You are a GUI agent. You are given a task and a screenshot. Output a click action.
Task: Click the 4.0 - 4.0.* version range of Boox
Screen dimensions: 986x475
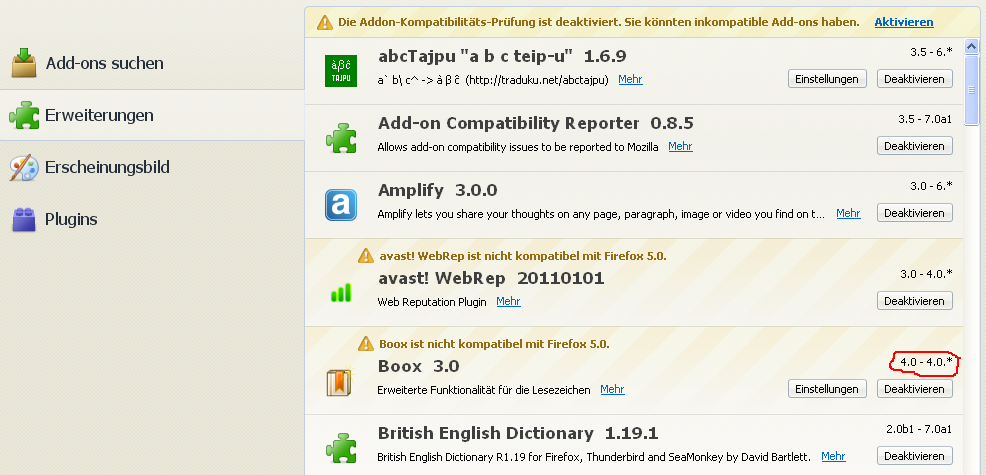point(926,362)
